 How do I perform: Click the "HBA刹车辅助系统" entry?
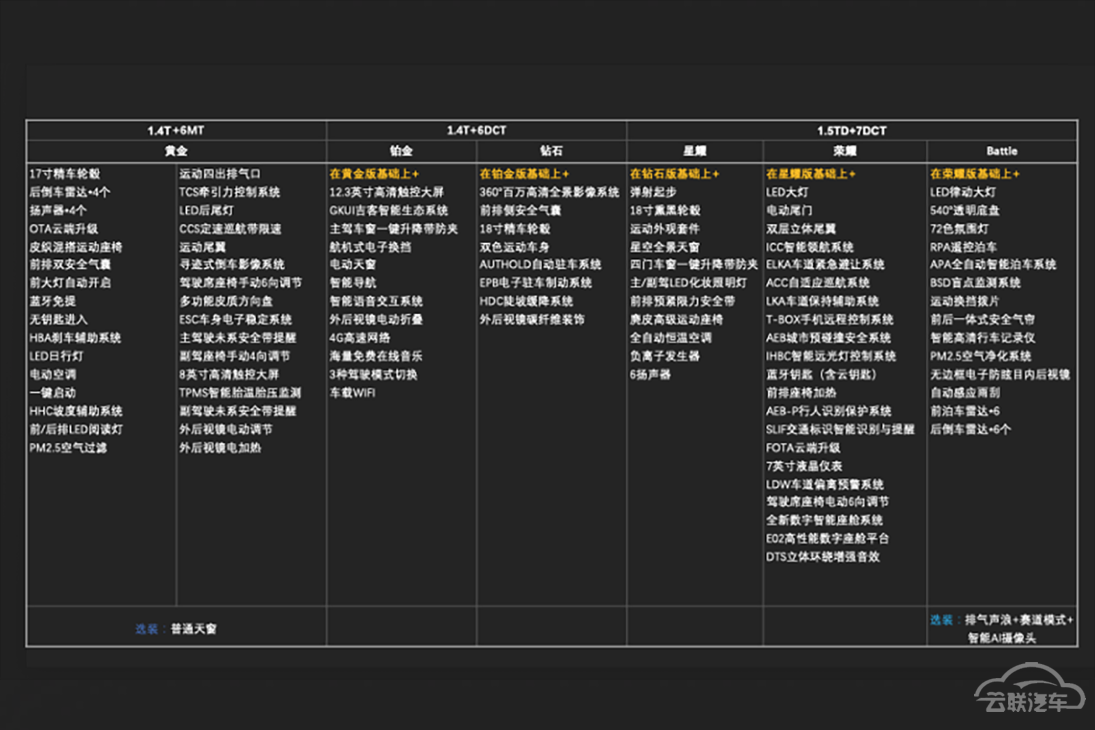pyautogui.click(x=75, y=338)
